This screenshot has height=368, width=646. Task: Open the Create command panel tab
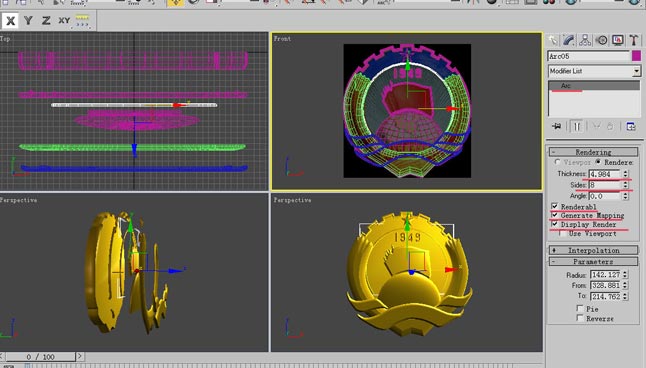click(x=552, y=40)
